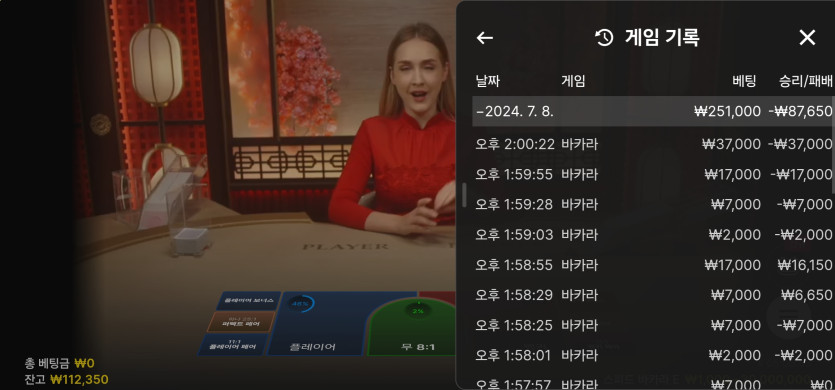
Task: Open the 오후 1:58:01 바카라 record
Action: coord(652,355)
